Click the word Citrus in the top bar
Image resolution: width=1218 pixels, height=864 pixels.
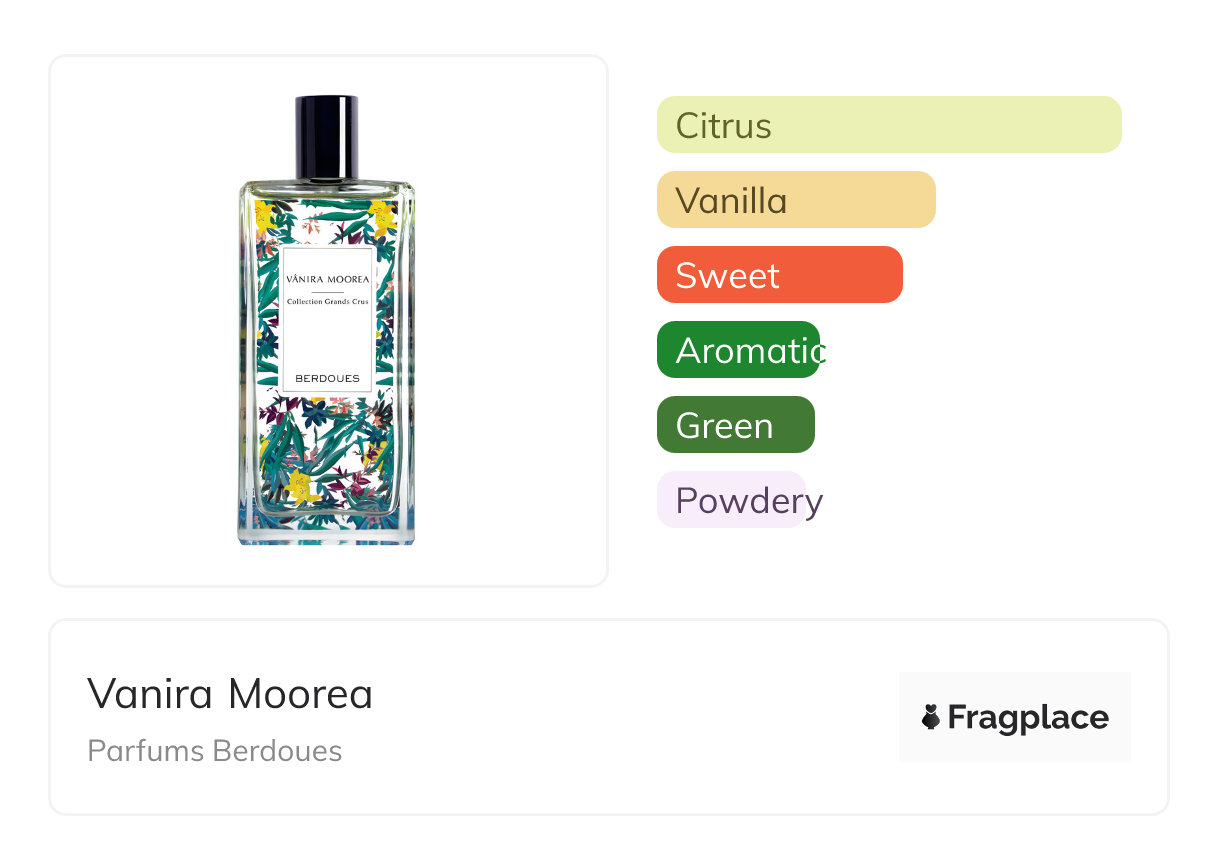(x=723, y=126)
